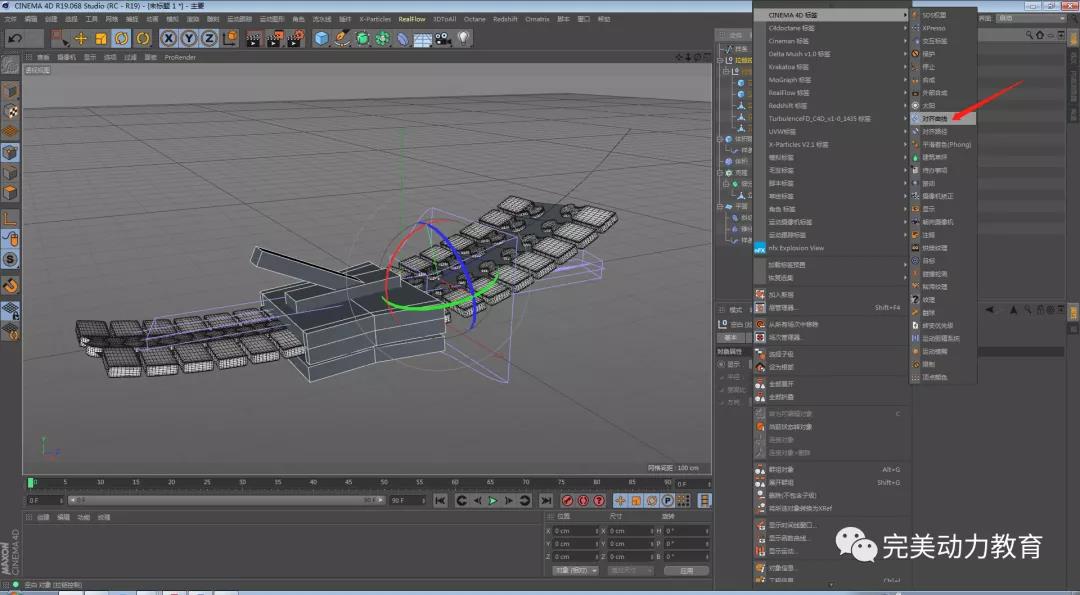The image size is (1080, 595).
Task: Click the apply button in the coordinates panel
Action: point(686,570)
